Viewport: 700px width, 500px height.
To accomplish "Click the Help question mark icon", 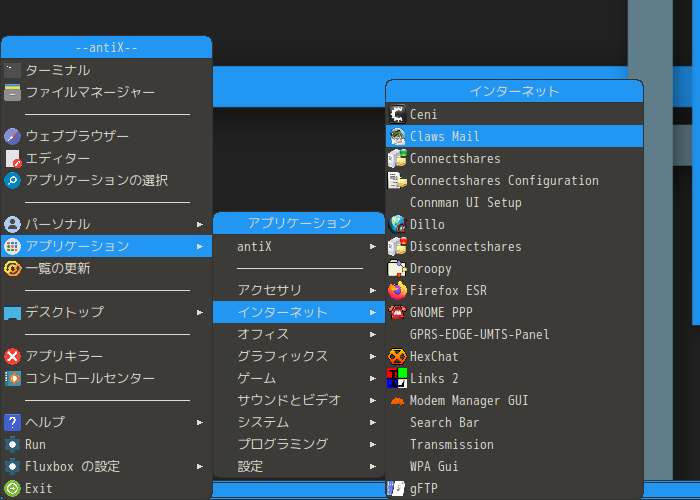I will (x=12, y=422).
